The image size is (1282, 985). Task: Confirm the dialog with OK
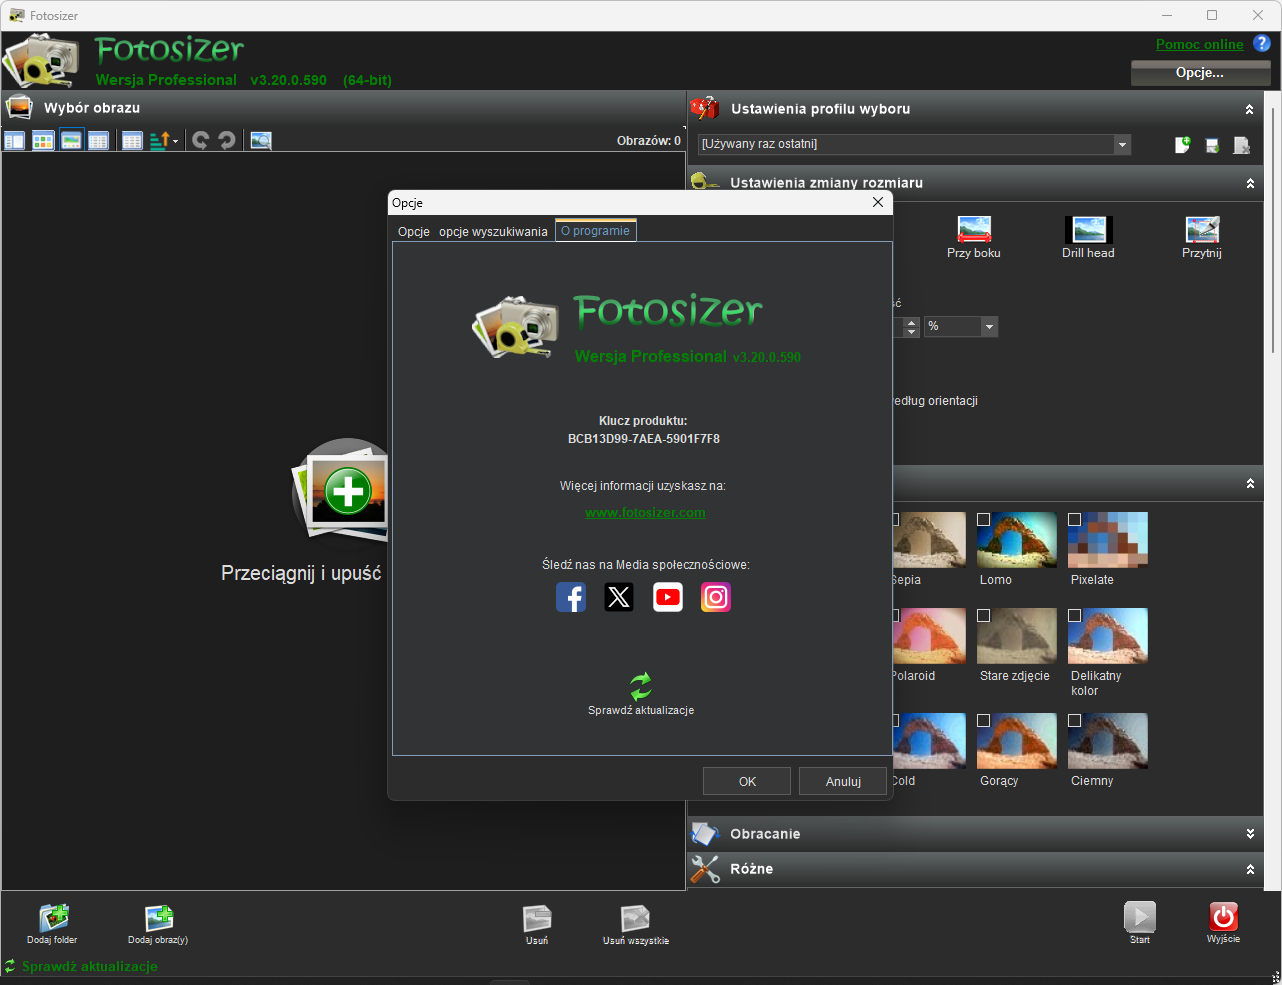click(747, 781)
